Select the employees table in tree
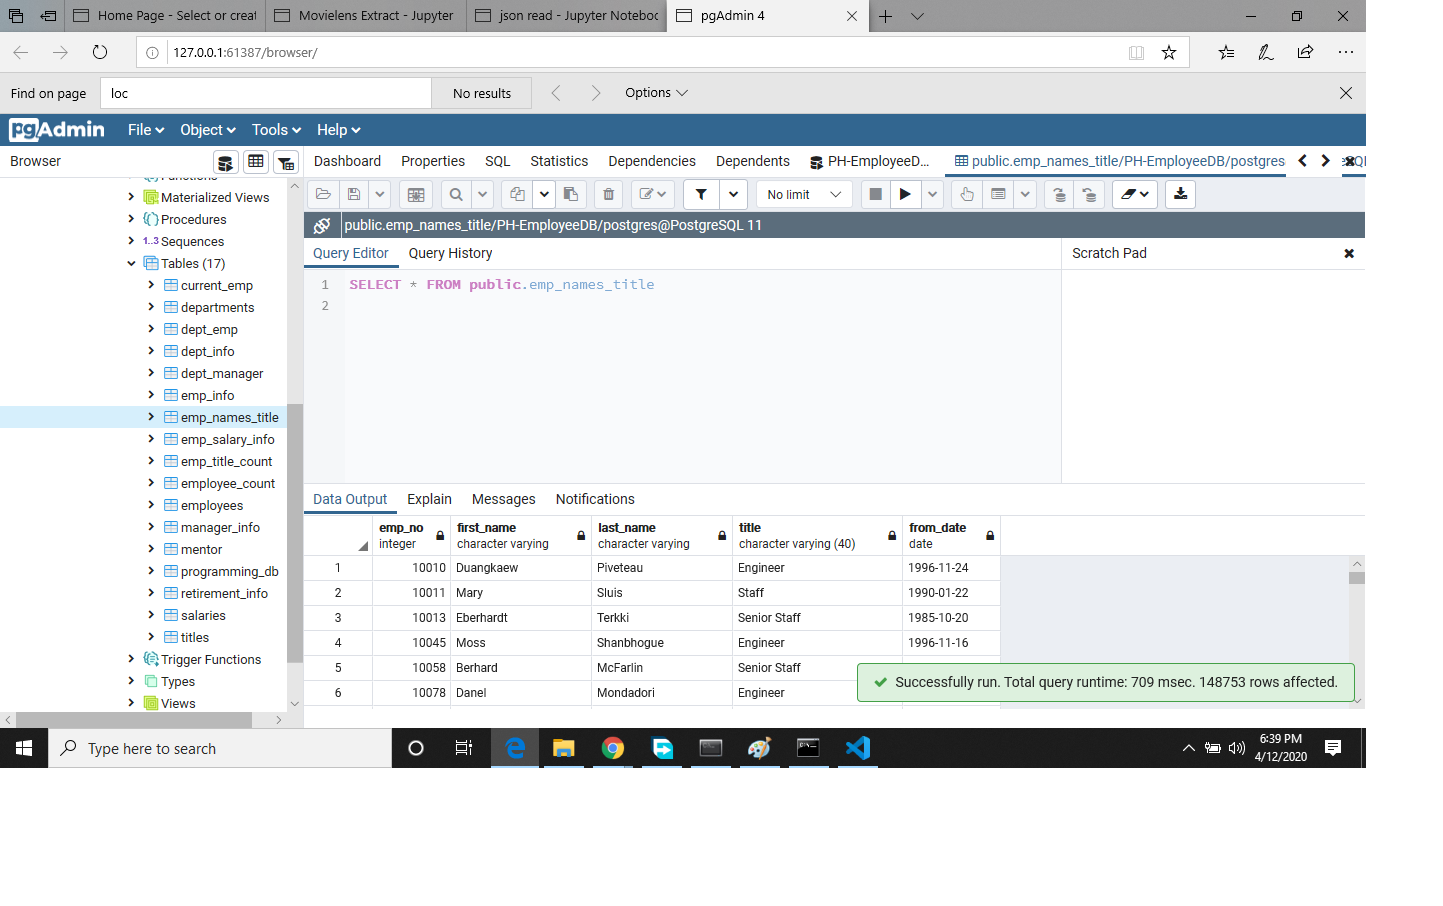Image resolution: width=1443 pixels, height=906 pixels. (211, 505)
